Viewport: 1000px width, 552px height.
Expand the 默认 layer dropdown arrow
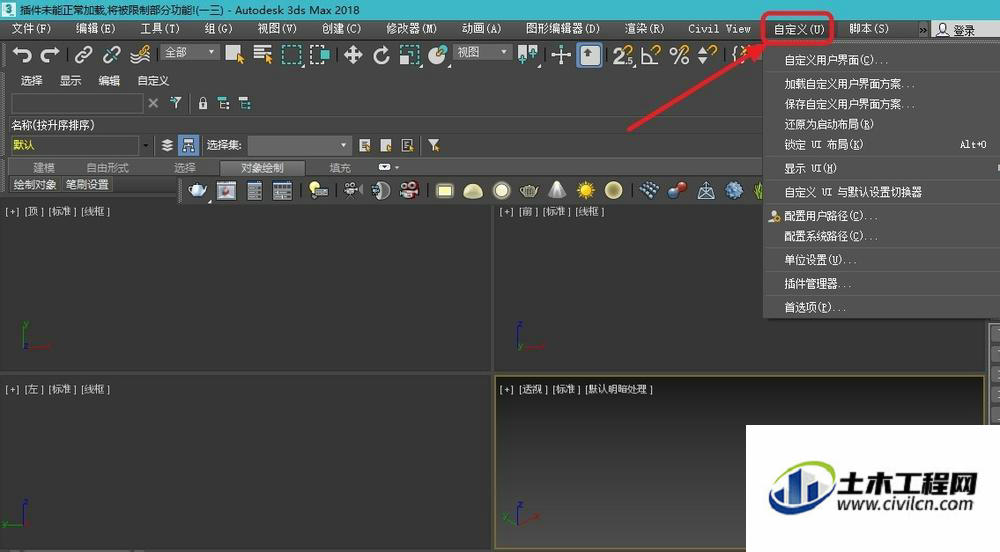(x=146, y=145)
